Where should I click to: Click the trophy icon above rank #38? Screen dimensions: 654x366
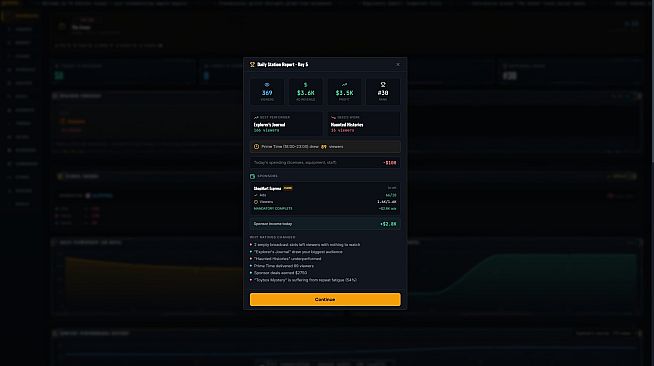click(383, 85)
